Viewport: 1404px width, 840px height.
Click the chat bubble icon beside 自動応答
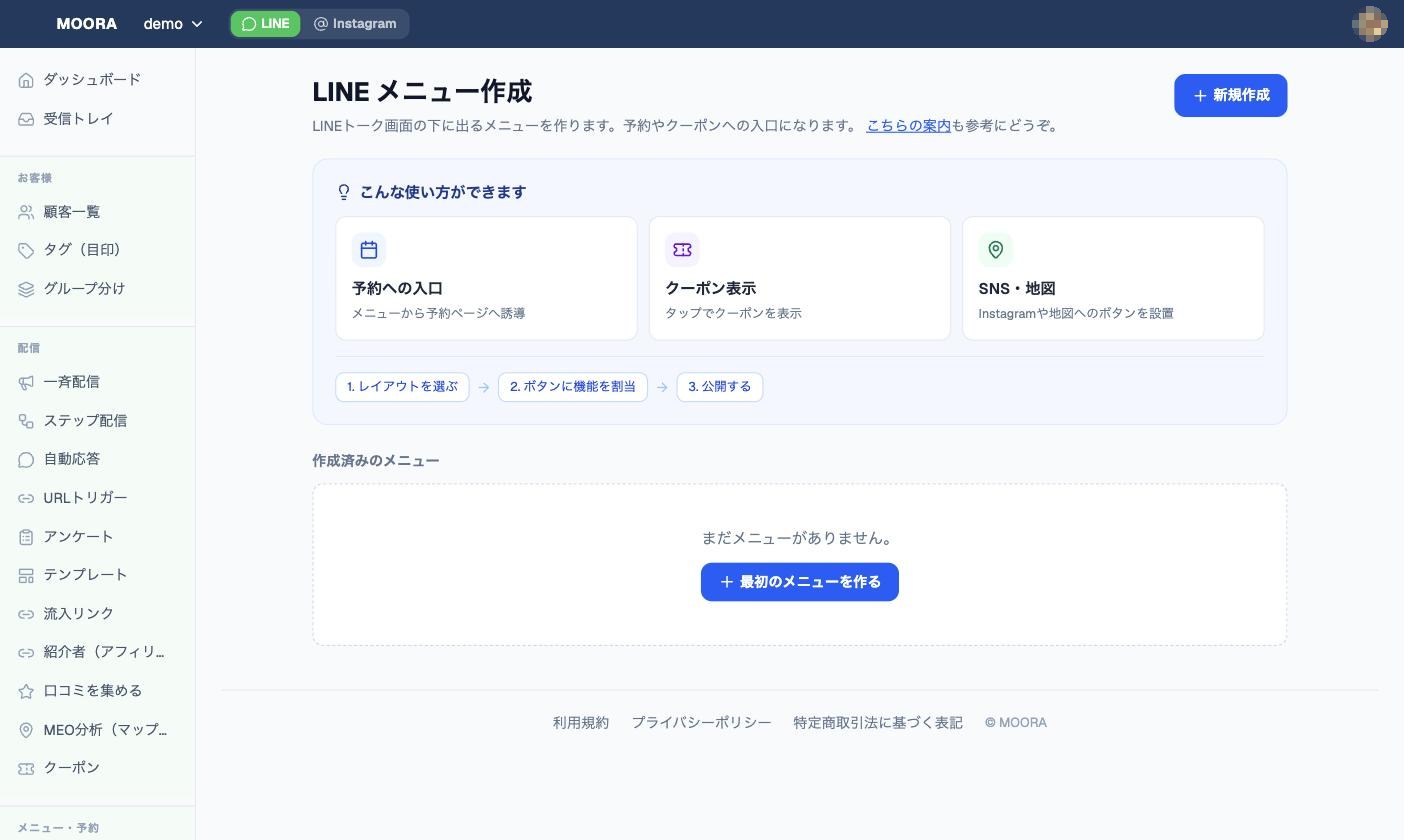[26, 460]
